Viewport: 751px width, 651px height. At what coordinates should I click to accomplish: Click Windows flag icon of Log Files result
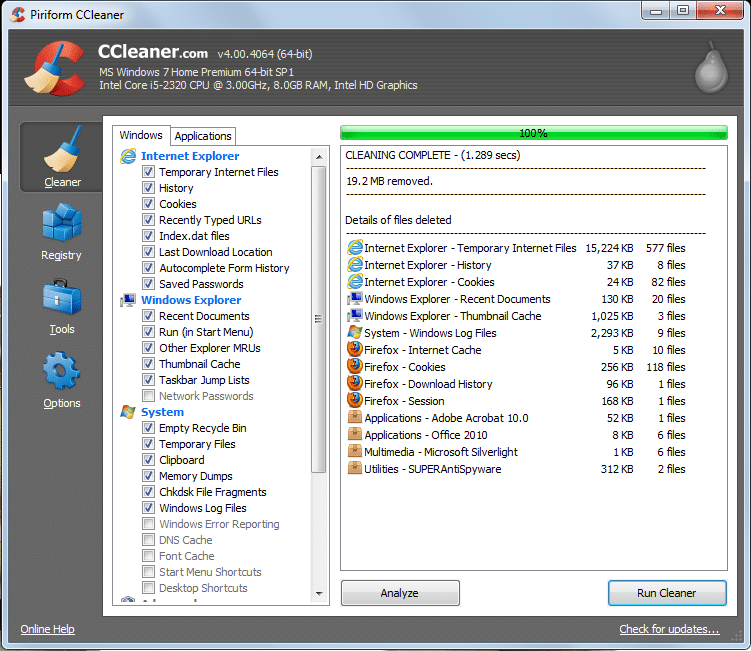355,332
